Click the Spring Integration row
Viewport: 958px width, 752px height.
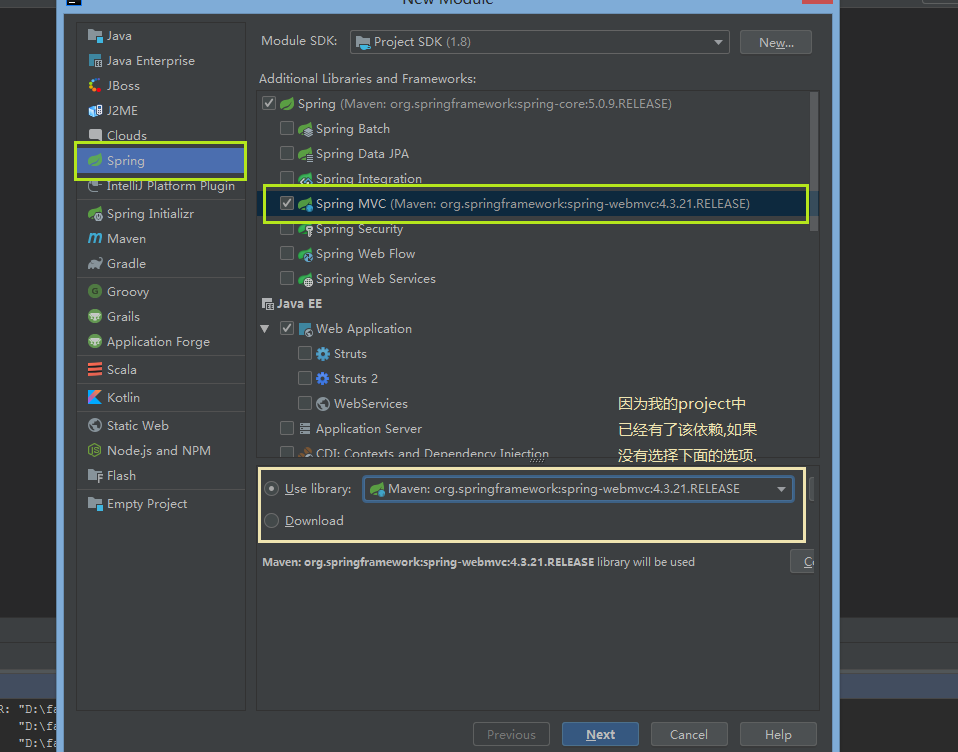pos(533,178)
